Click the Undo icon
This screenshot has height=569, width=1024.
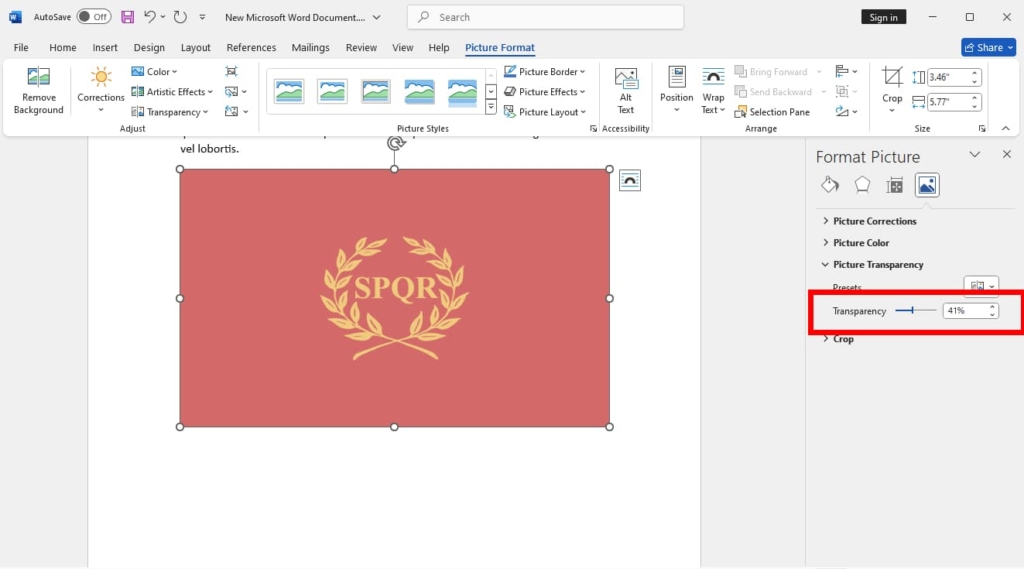[150, 17]
